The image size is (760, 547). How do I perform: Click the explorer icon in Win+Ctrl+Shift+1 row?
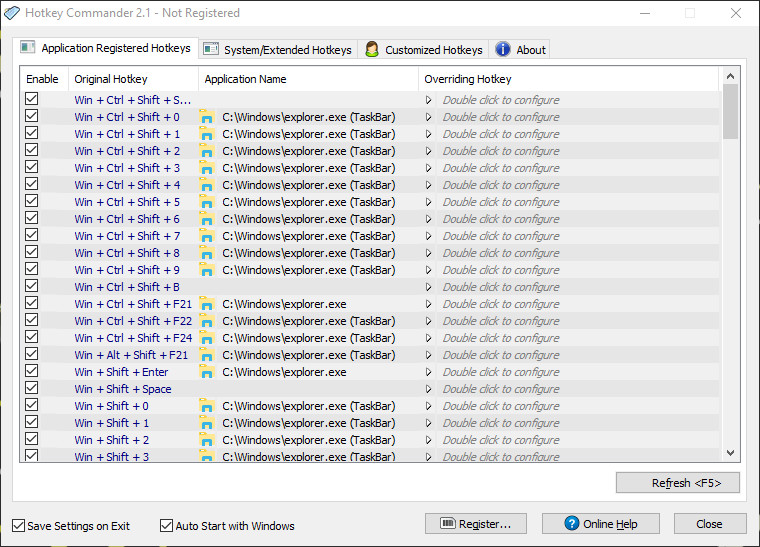tap(206, 134)
